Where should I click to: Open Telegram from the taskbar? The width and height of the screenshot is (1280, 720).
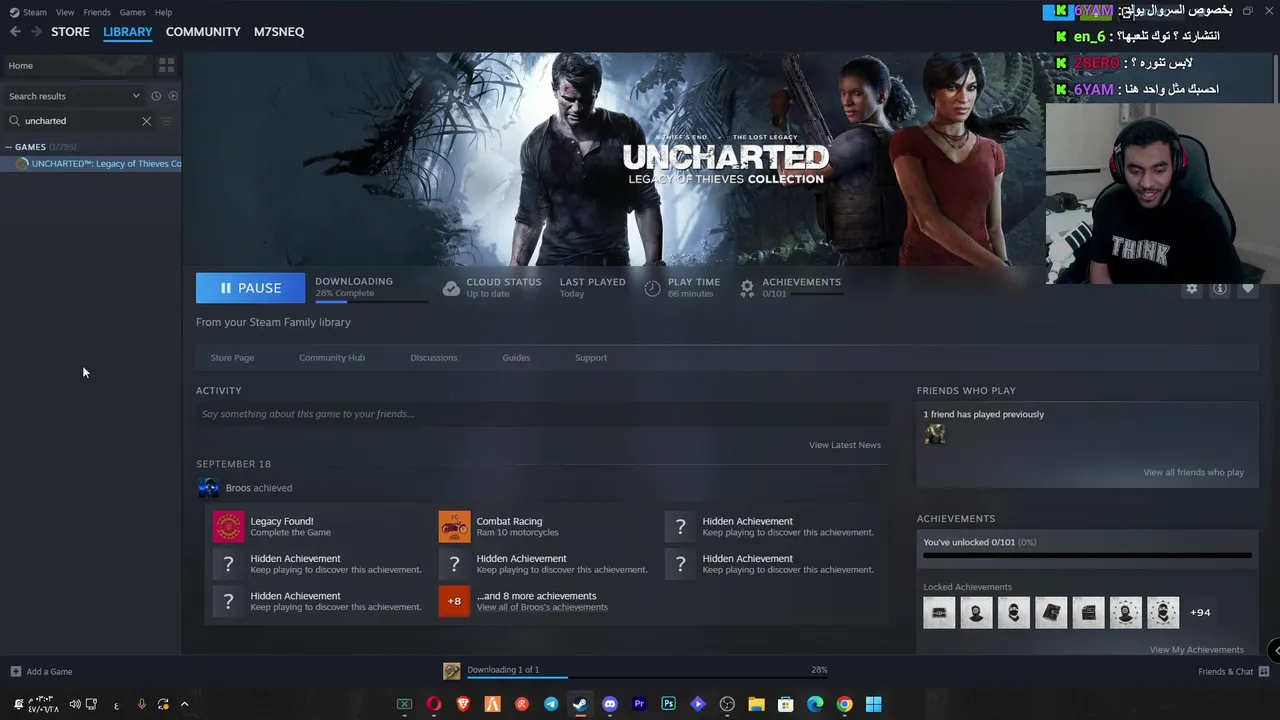coord(551,704)
